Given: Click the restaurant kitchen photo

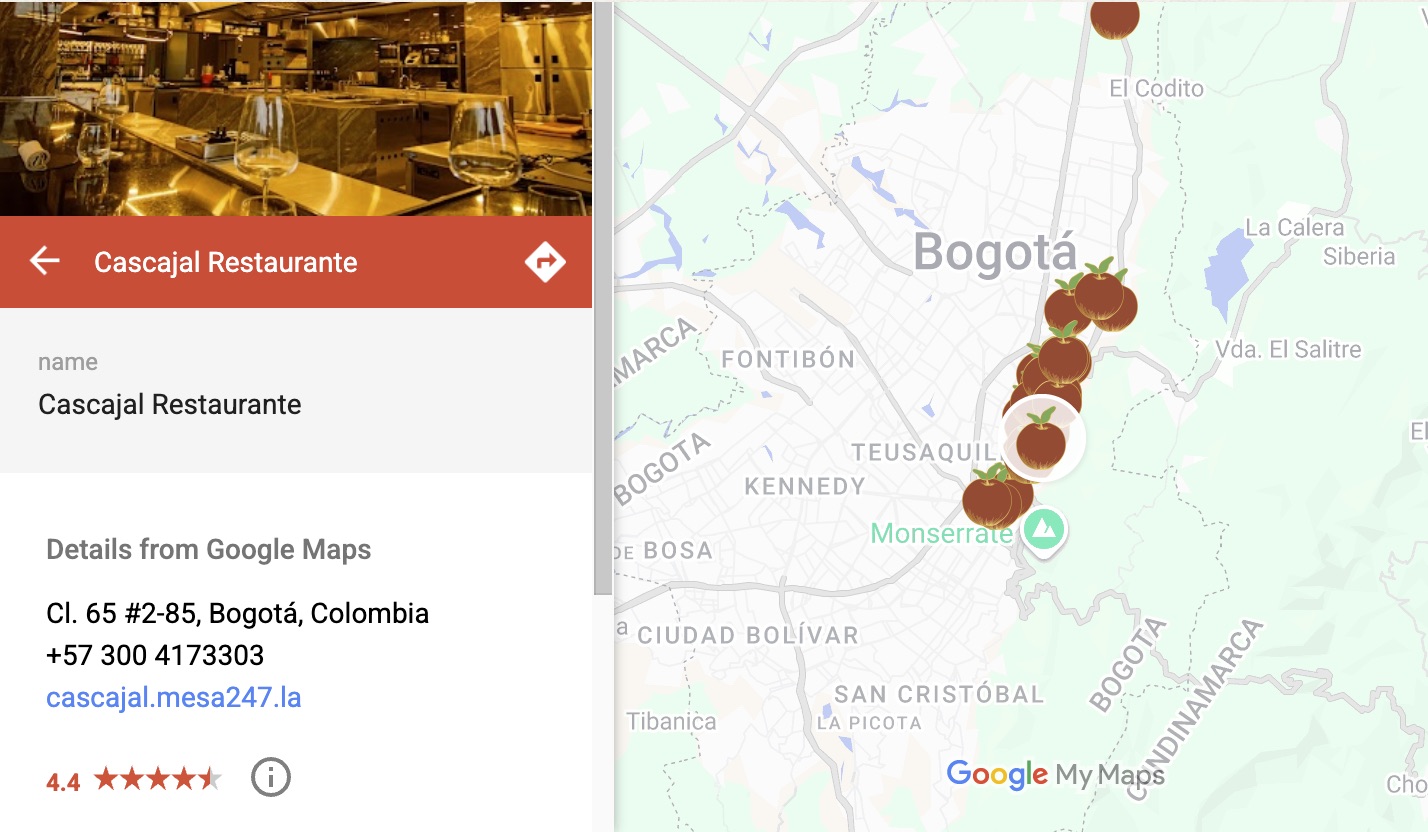Looking at the screenshot, I should (x=296, y=108).
